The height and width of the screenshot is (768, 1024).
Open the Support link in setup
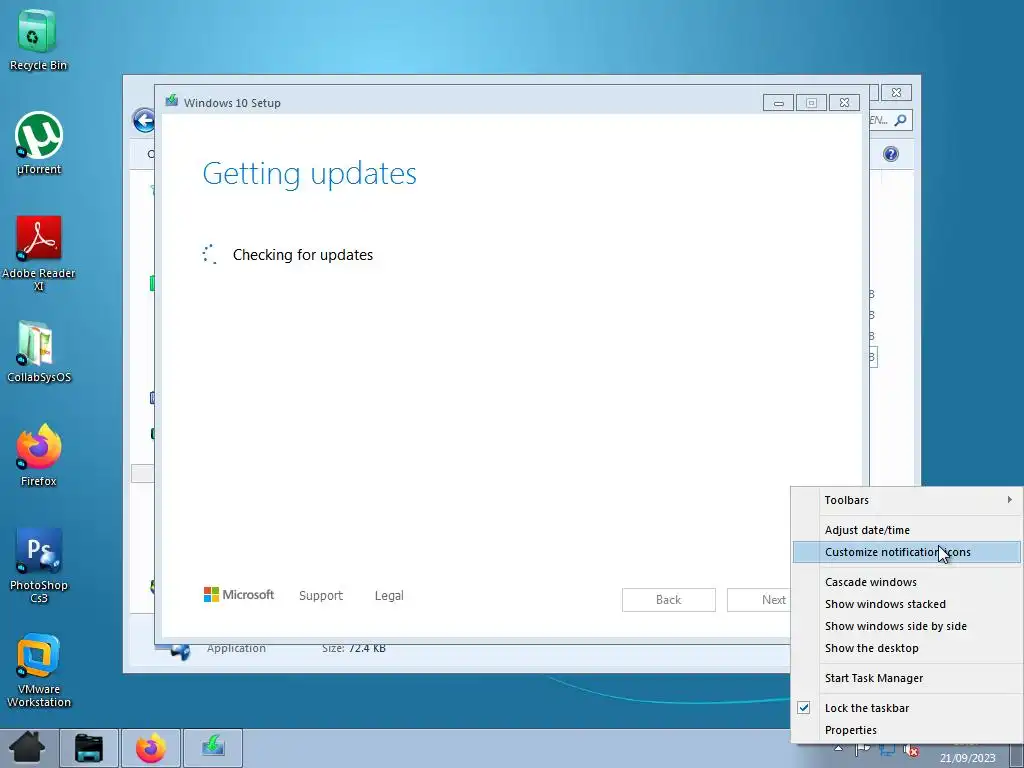[x=321, y=596]
